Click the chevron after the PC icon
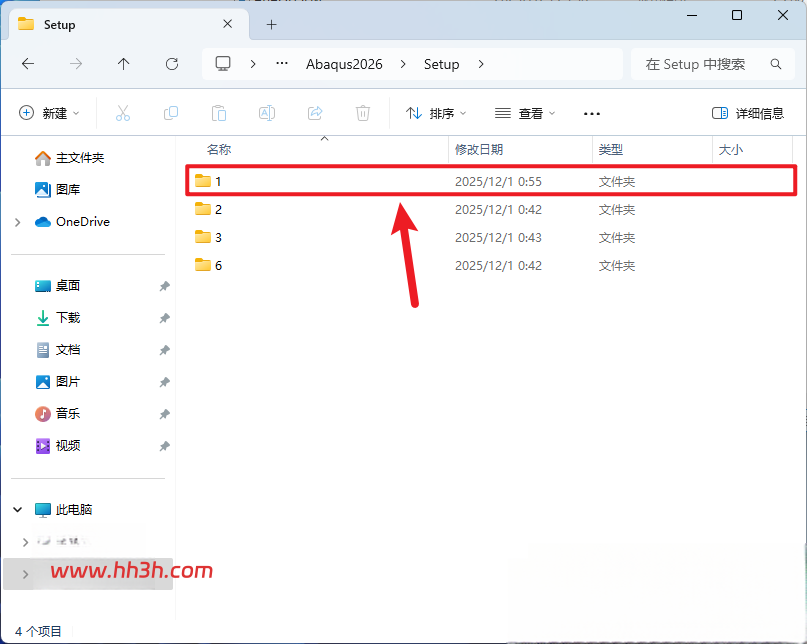Screen dimensions: 807x644 253,64
